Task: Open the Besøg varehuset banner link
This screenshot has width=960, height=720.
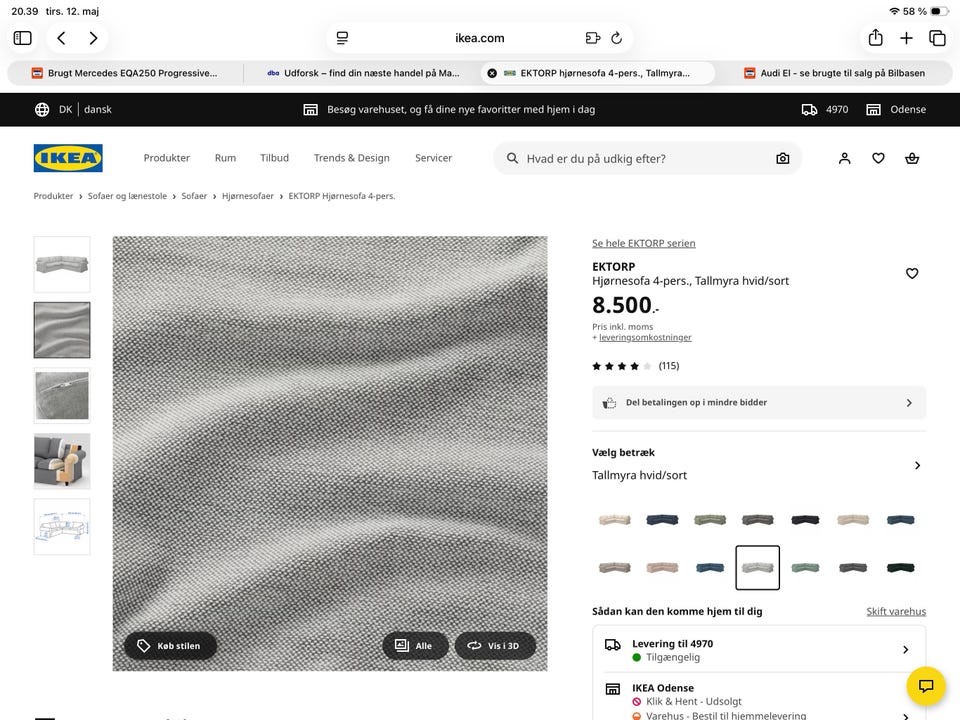Action: tap(449, 110)
